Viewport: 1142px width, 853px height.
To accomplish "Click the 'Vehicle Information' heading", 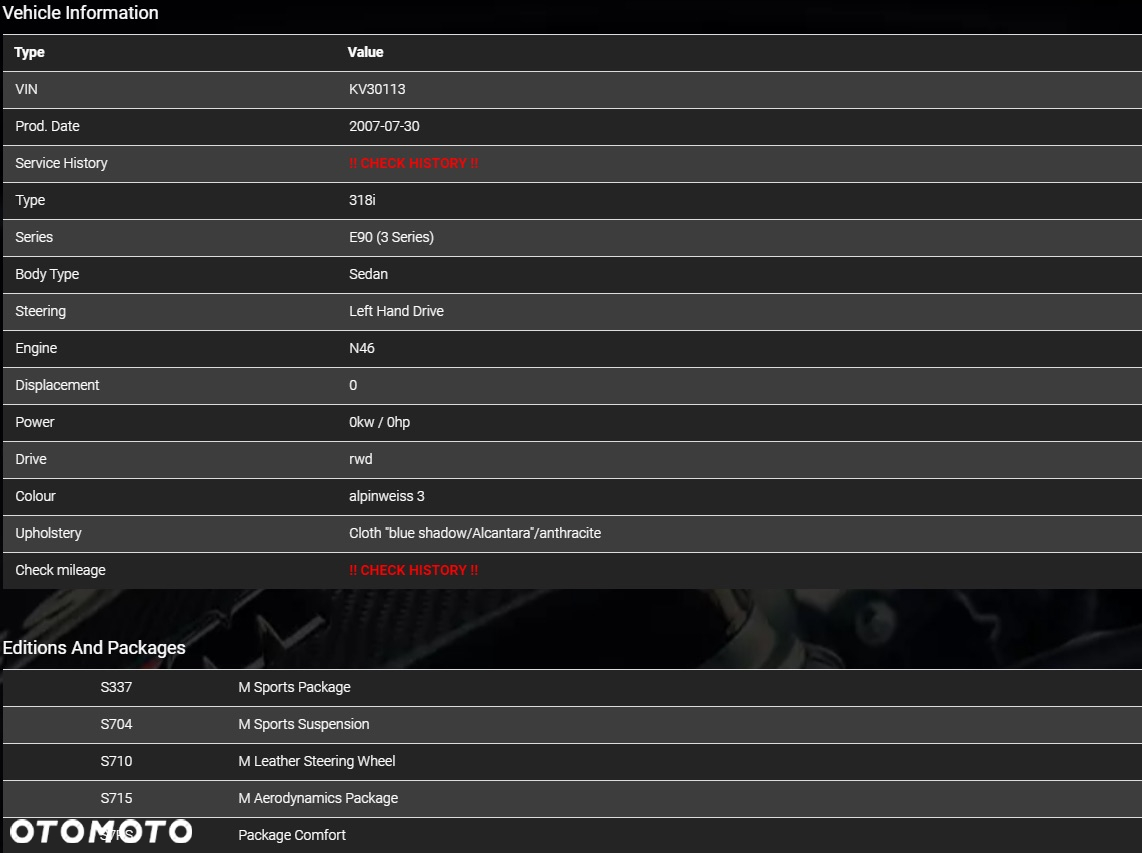I will tap(80, 12).
